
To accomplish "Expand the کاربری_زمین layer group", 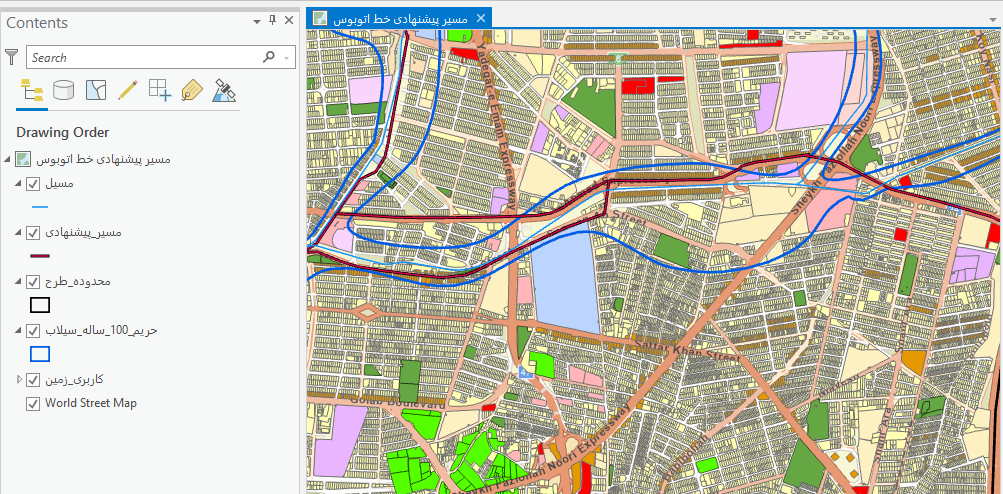I will tap(19, 380).
